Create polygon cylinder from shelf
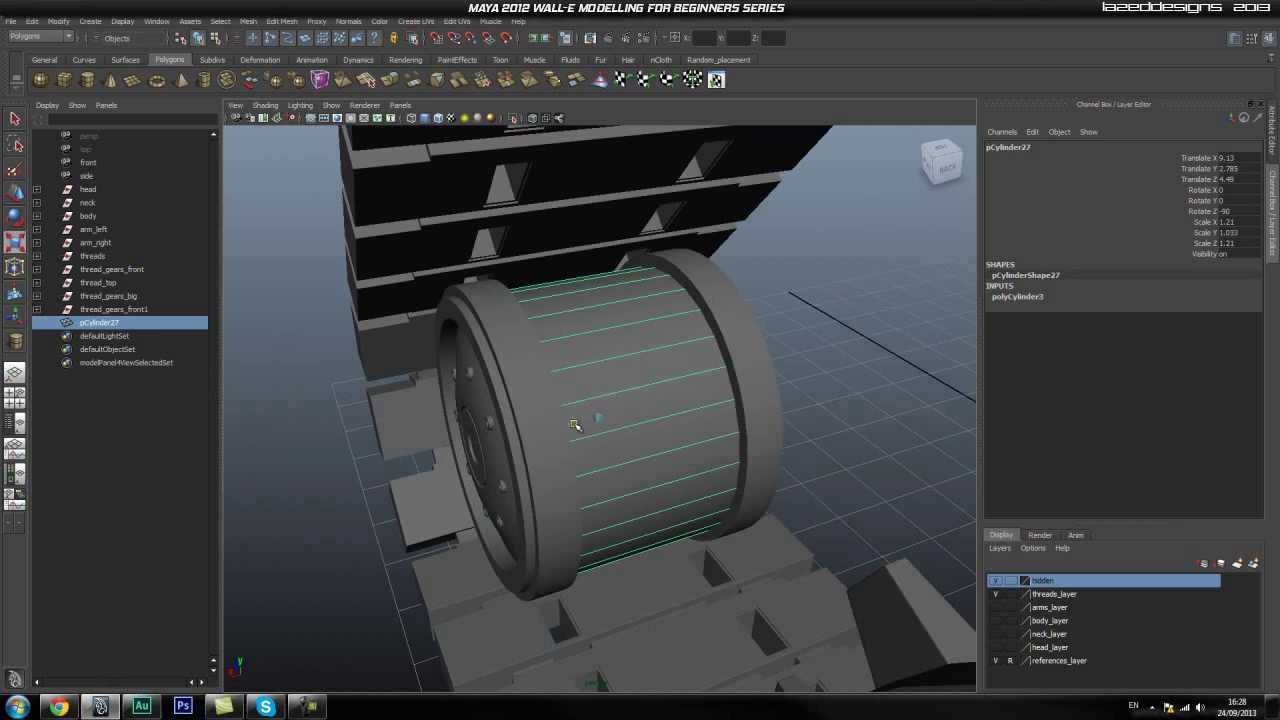This screenshot has height=720, width=1280. pyautogui.click(x=87, y=80)
